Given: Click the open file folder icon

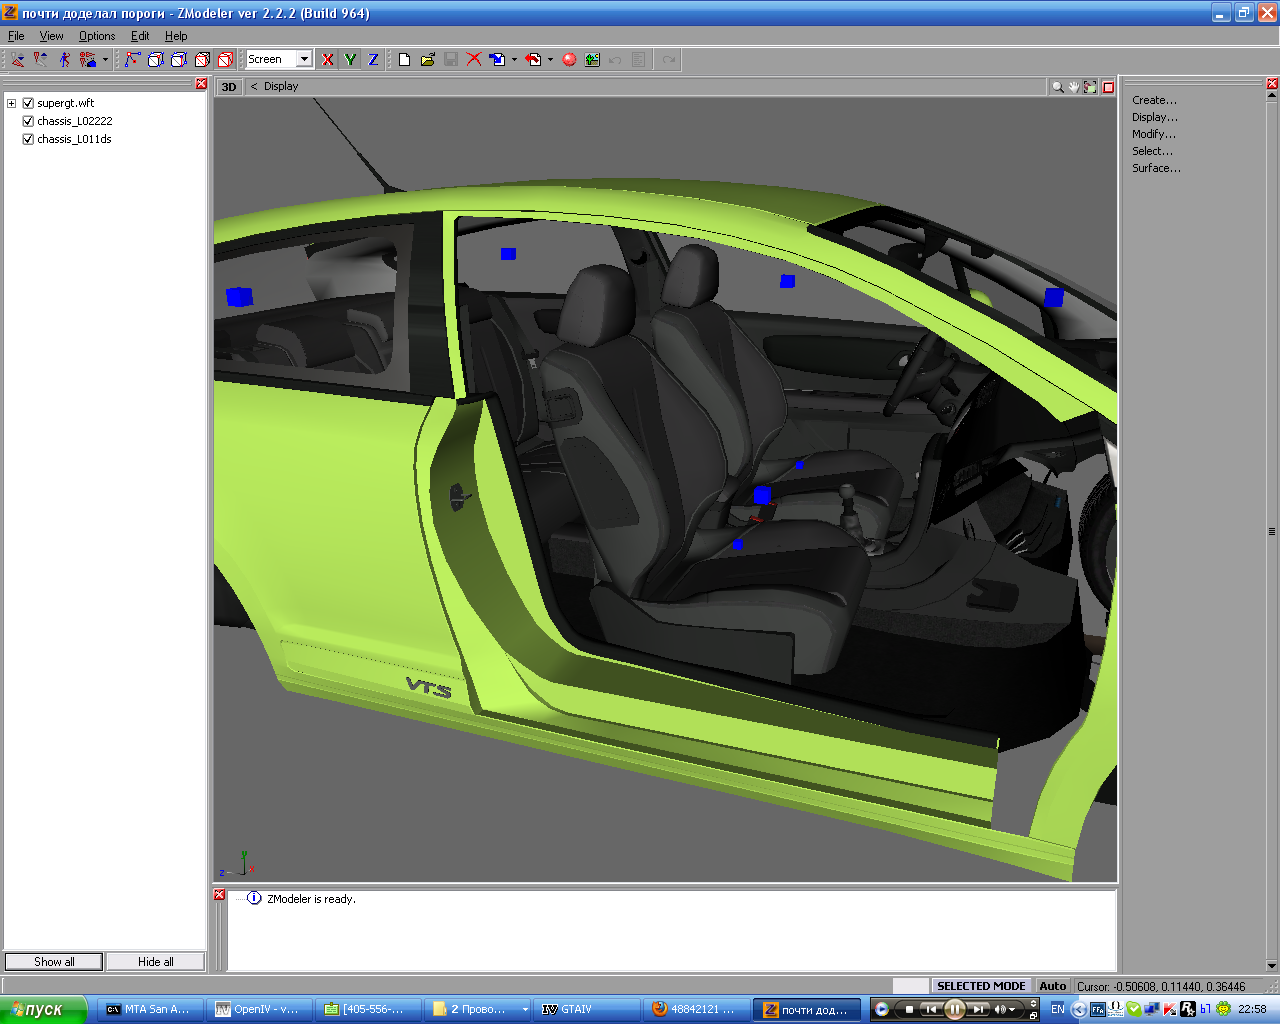Looking at the screenshot, I should point(427,60).
